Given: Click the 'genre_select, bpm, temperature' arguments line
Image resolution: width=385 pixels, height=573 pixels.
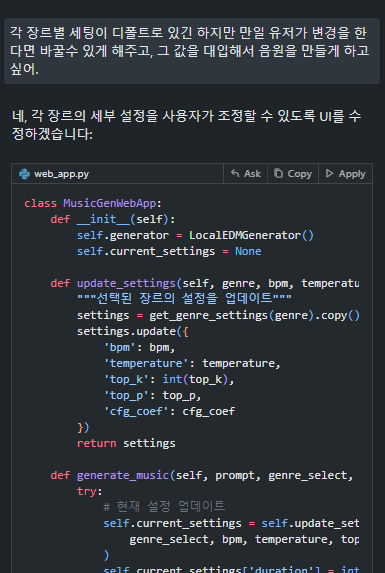Looking at the screenshot, I should pyautogui.click(x=244, y=539).
